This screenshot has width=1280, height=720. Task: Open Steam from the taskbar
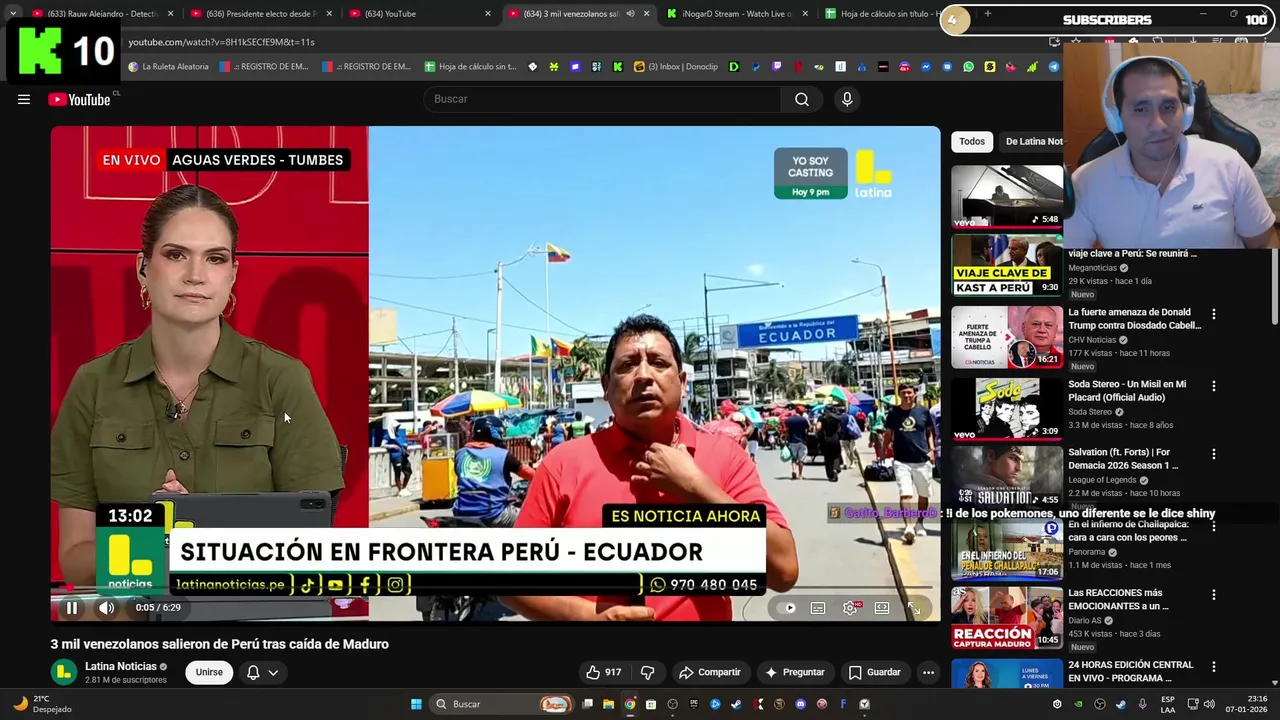click(x=736, y=704)
